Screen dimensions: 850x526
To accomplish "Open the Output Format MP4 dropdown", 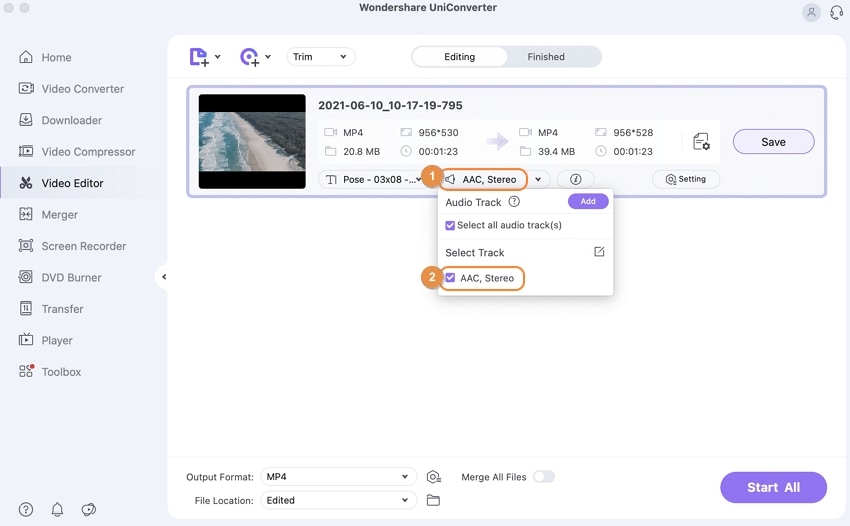I will [x=338, y=477].
